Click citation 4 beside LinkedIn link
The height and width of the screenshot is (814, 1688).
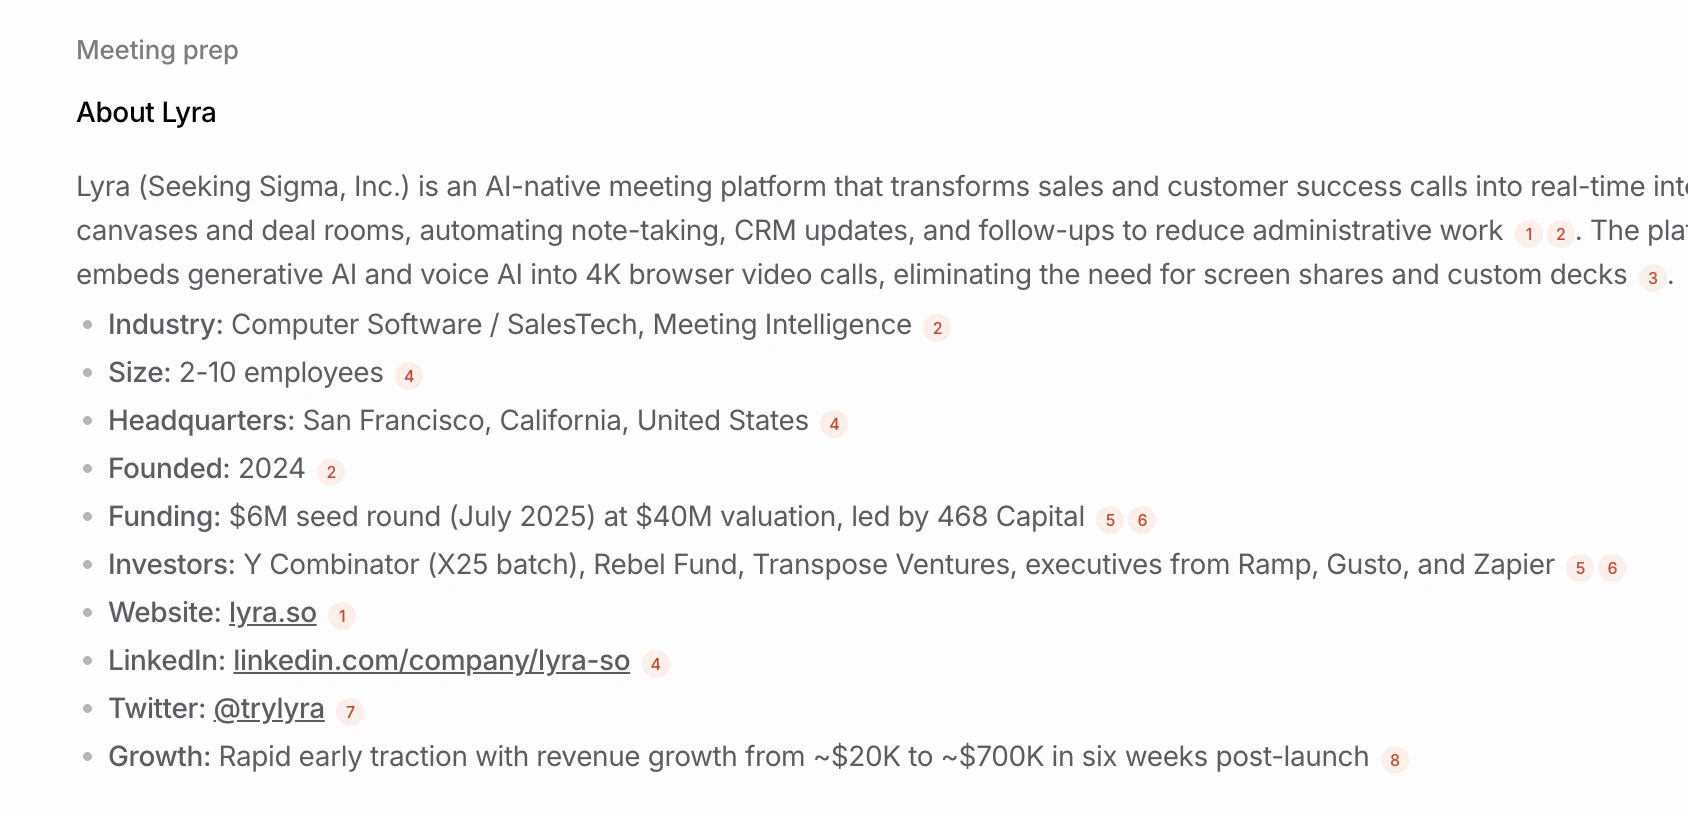(656, 664)
